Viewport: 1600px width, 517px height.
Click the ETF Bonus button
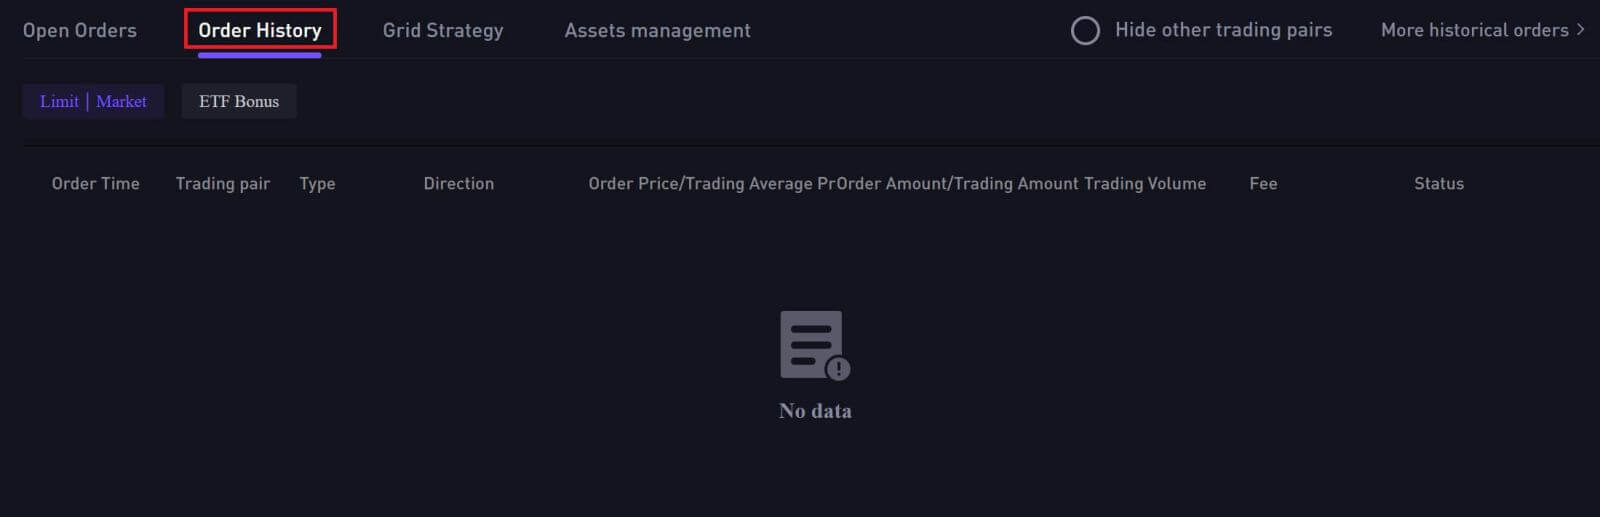pos(239,101)
